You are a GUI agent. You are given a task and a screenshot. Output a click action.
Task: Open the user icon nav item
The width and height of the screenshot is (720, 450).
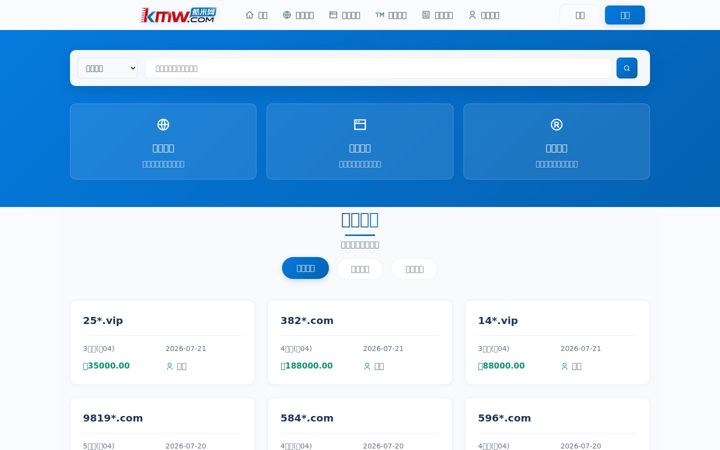[484, 15]
